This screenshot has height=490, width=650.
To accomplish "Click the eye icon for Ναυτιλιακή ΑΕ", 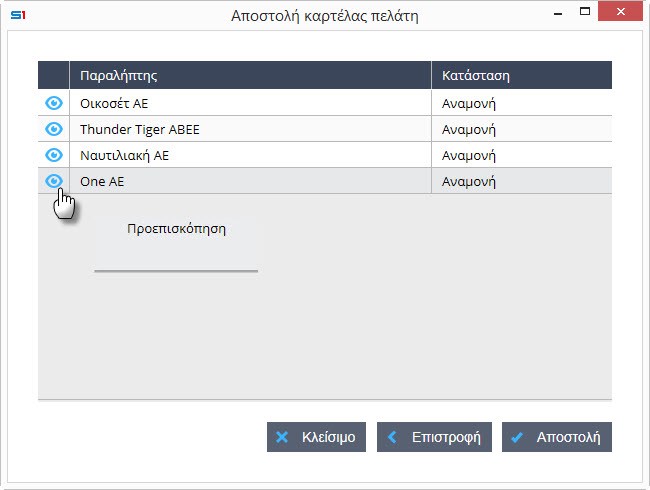I will [x=54, y=155].
